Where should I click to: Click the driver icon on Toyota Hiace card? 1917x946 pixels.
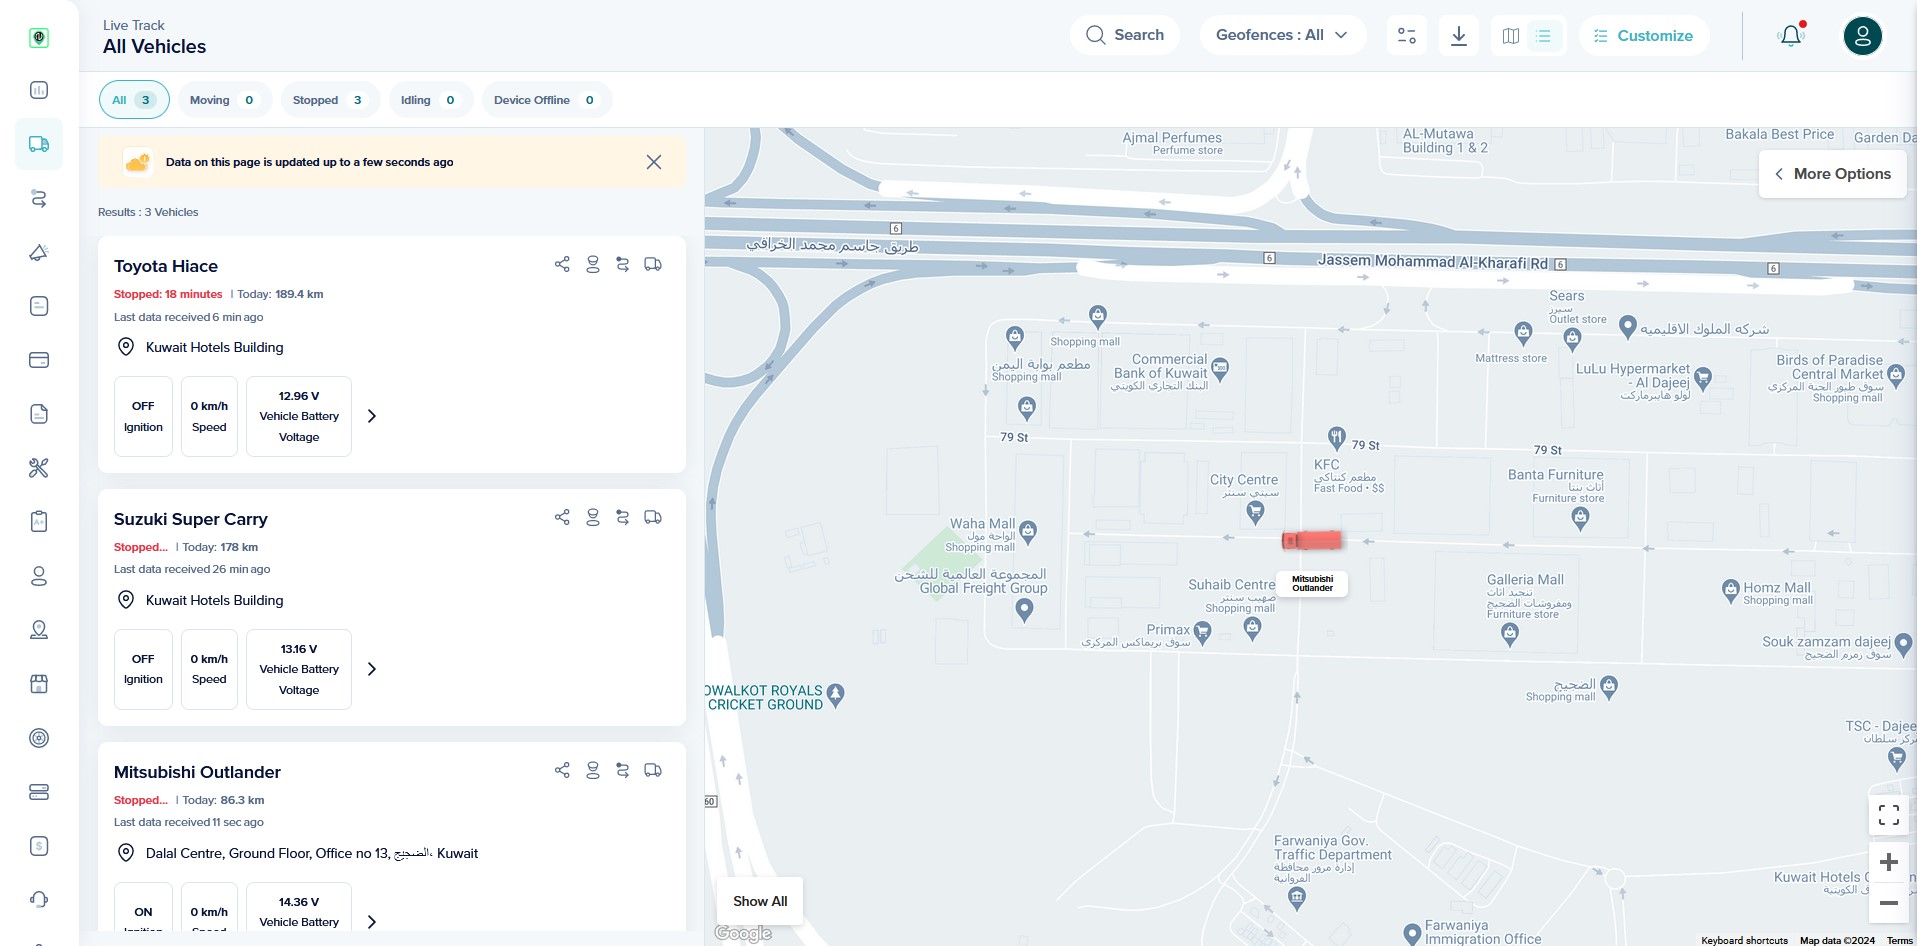pyautogui.click(x=593, y=264)
